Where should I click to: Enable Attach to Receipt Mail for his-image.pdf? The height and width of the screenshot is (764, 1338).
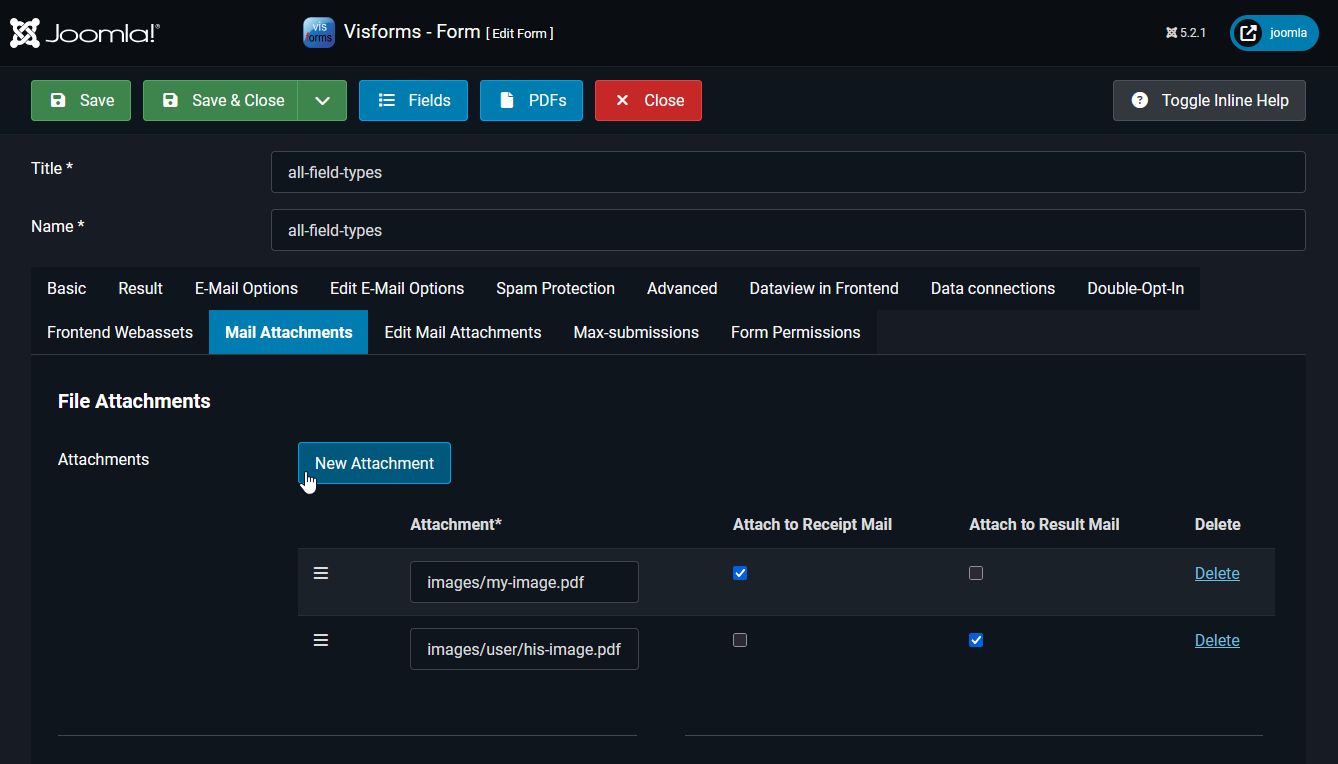point(740,640)
